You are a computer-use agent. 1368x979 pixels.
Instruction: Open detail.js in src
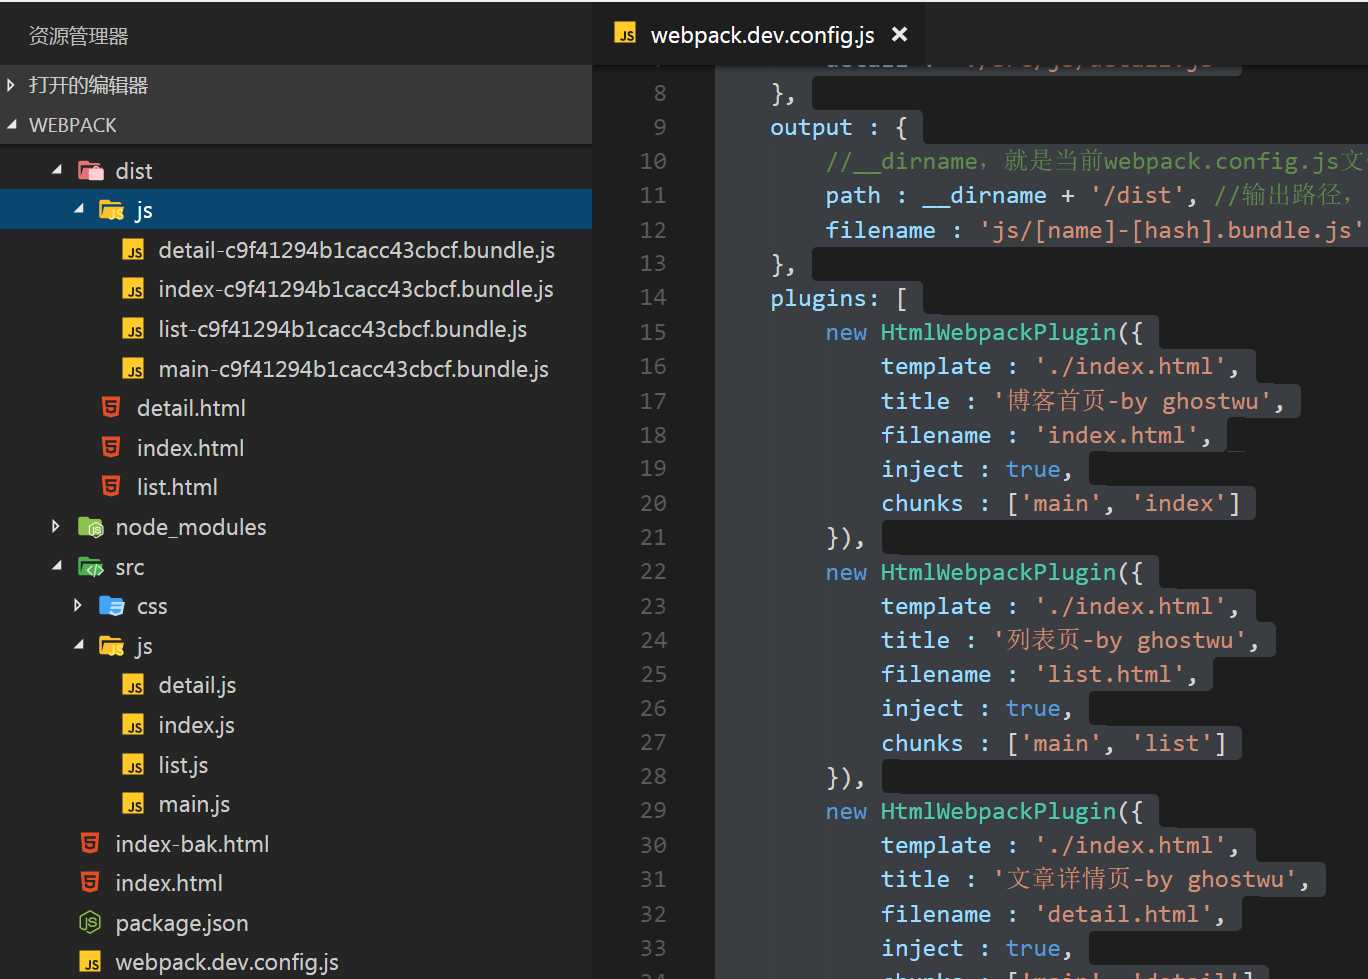click(x=197, y=685)
